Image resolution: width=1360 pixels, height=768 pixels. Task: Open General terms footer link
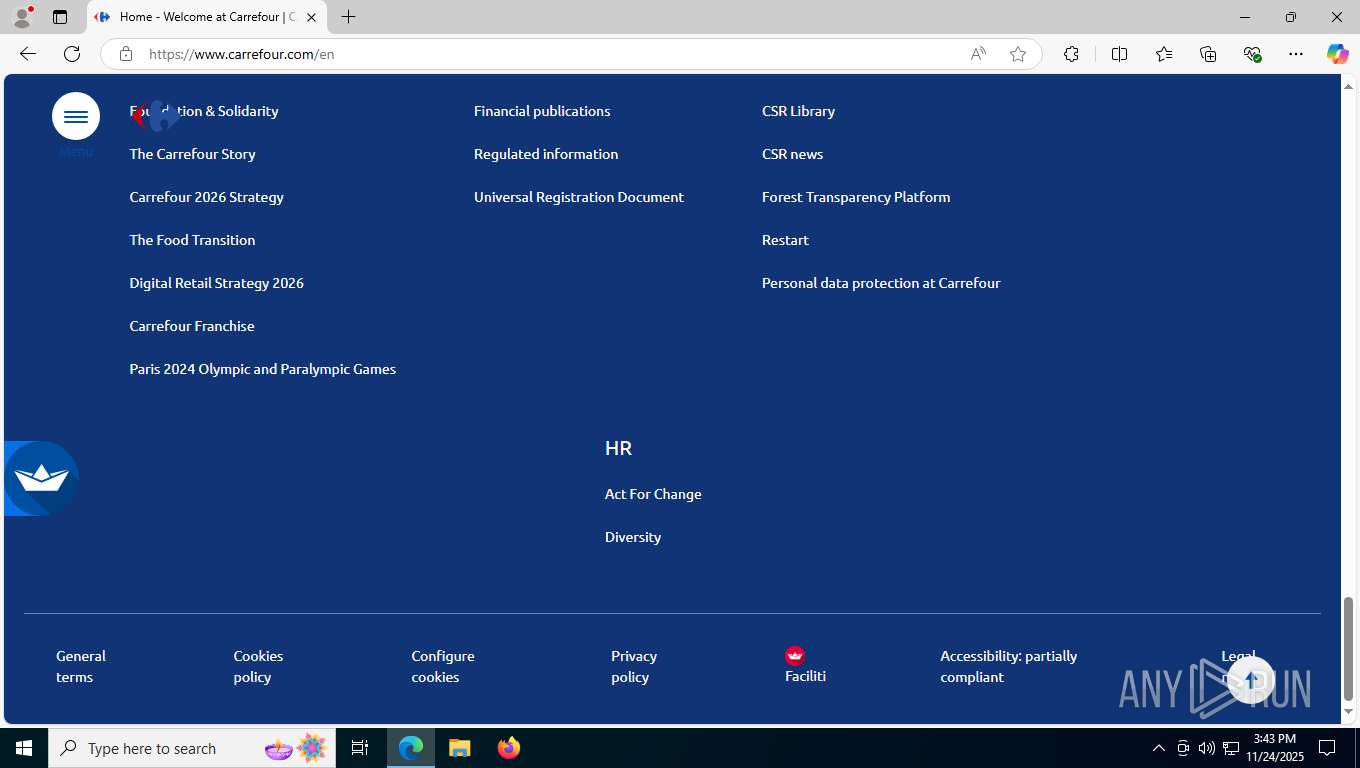pyautogui.click(x=81, y=666)
